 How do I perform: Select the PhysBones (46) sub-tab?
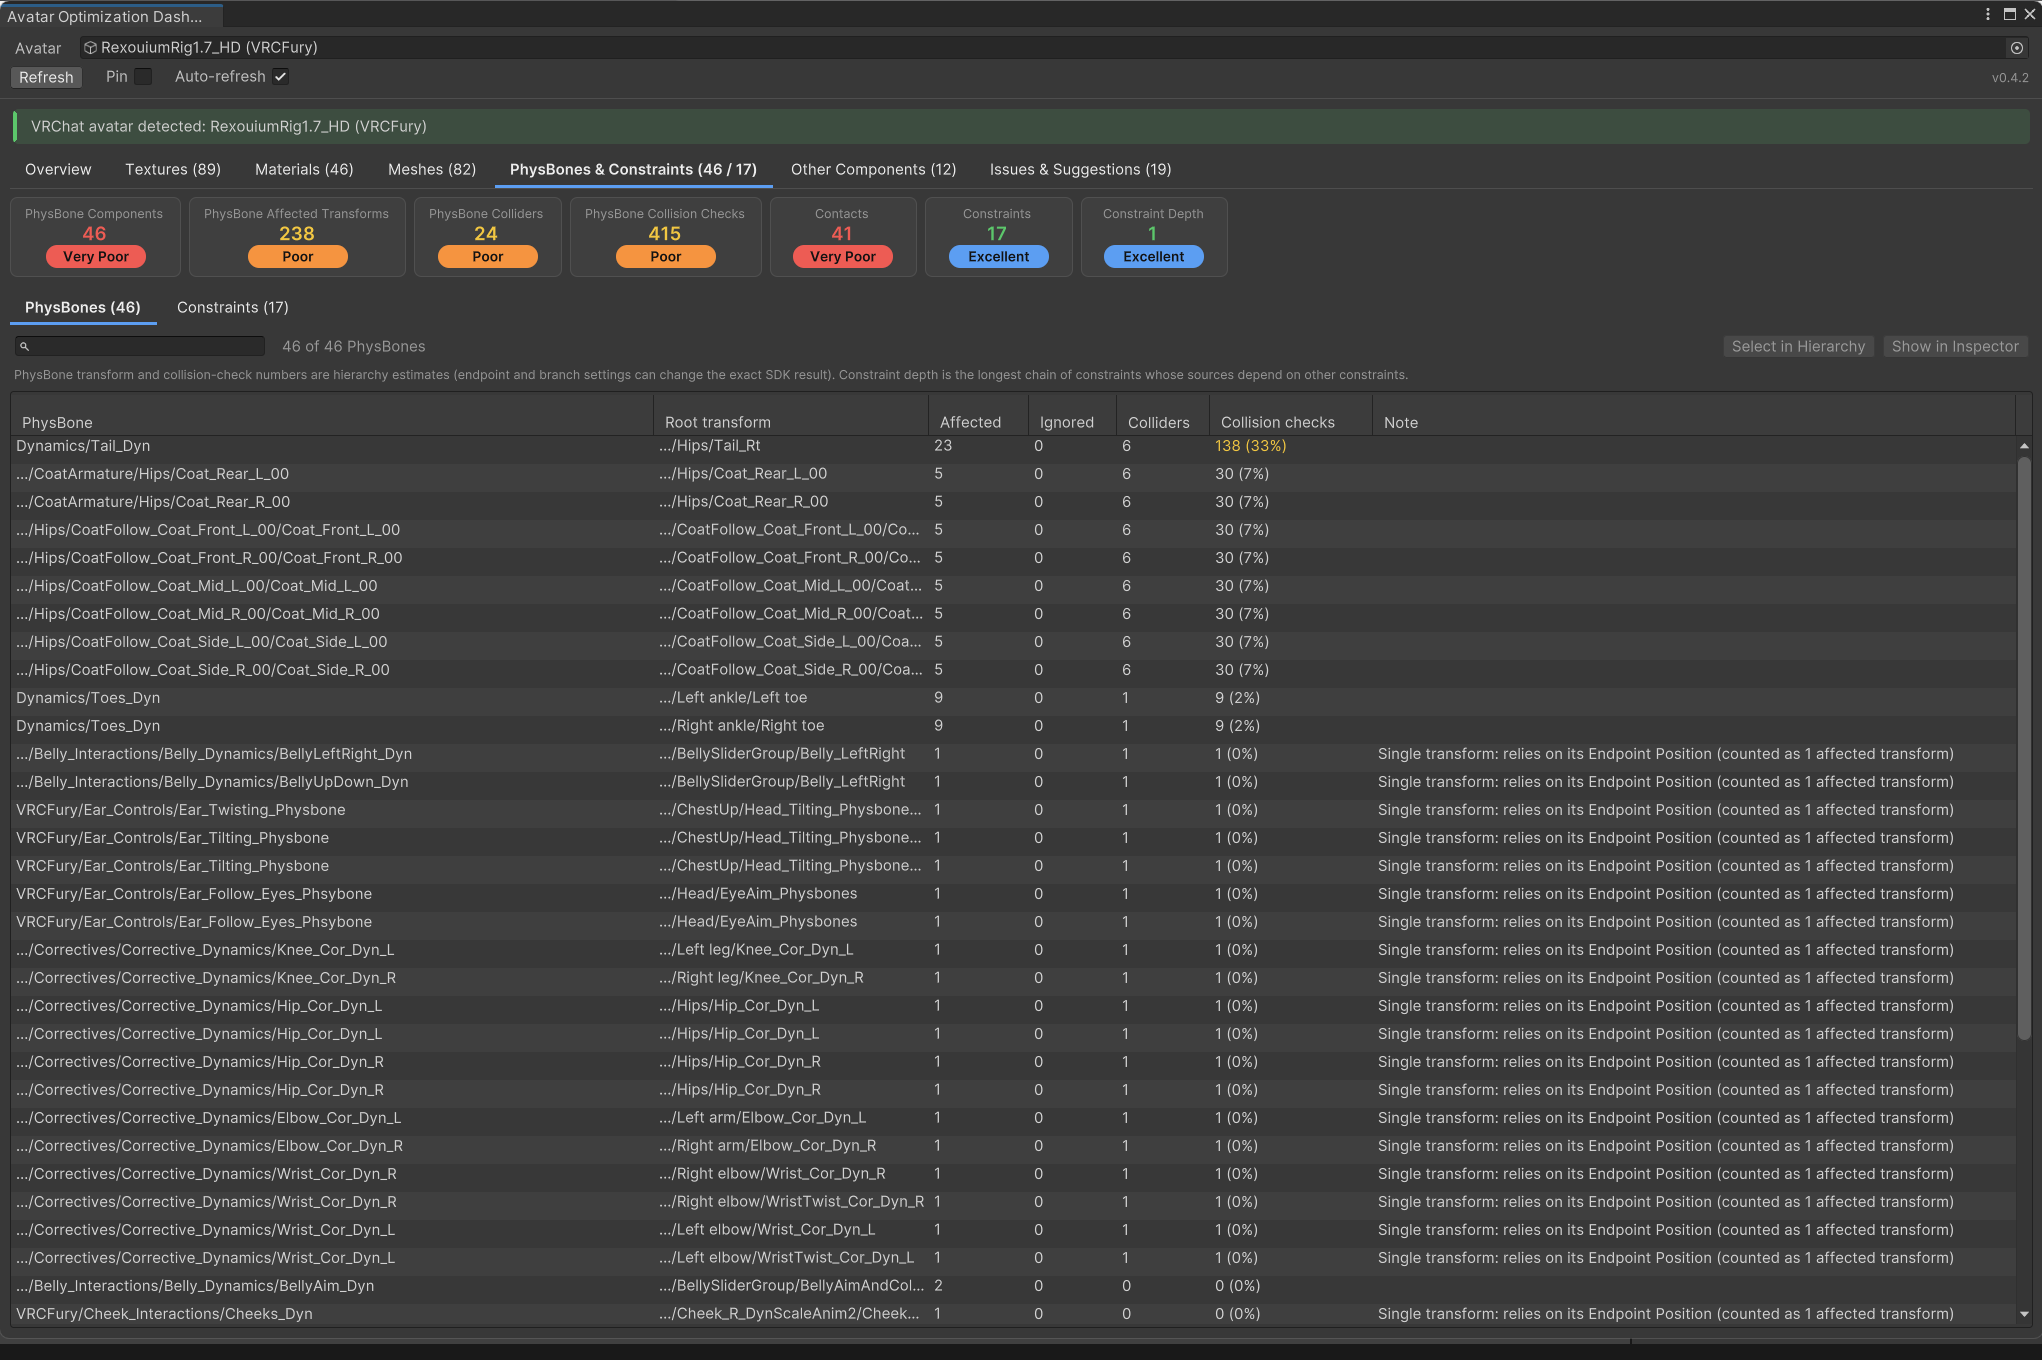pyautogui.click(x=83, y=307)
